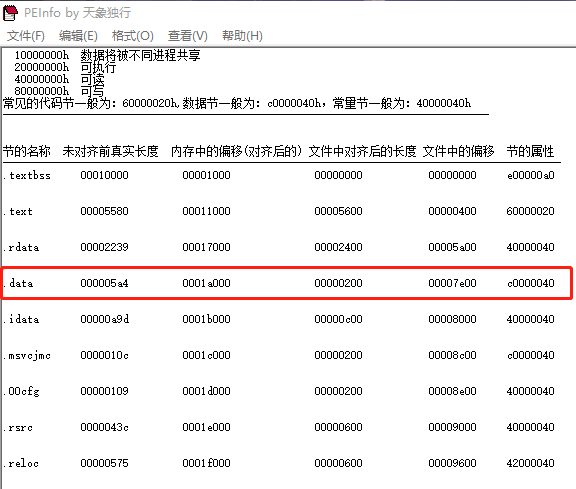Click attribute 60000020 of .text
576x489 pixels.
(530, 211)
